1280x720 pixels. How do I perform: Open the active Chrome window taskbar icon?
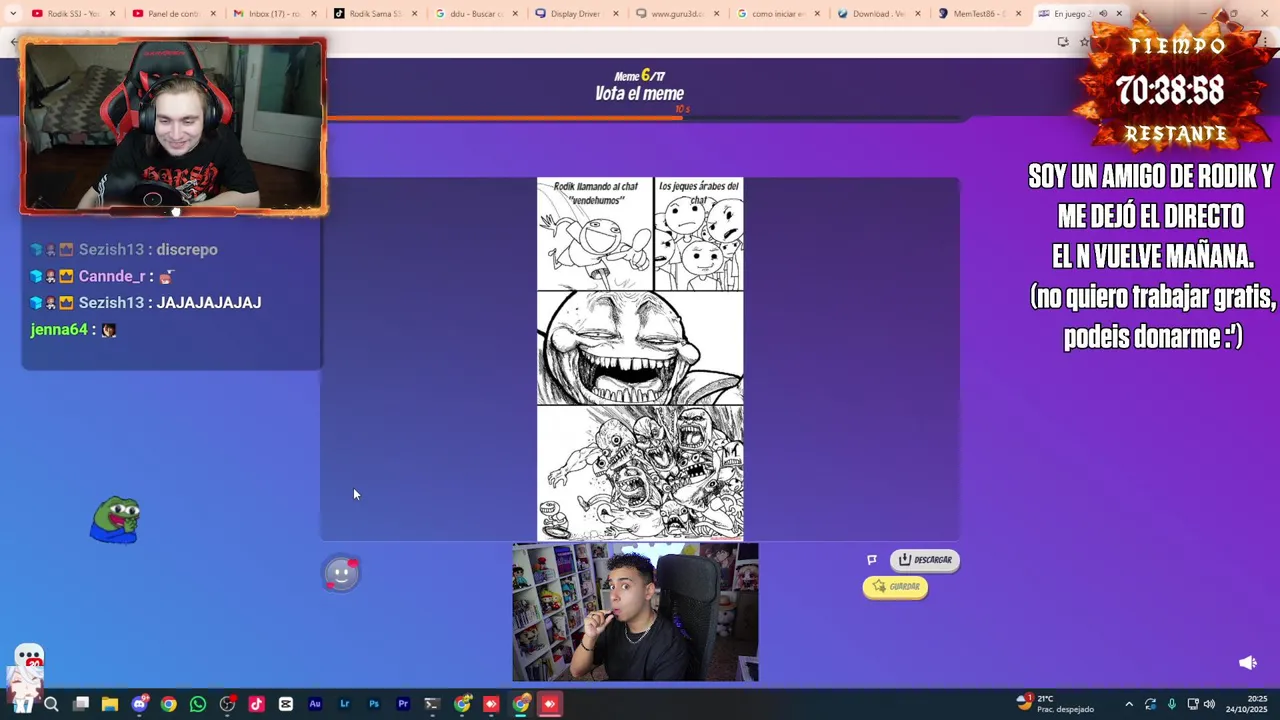pyautogui.click(x=521, y=704)
